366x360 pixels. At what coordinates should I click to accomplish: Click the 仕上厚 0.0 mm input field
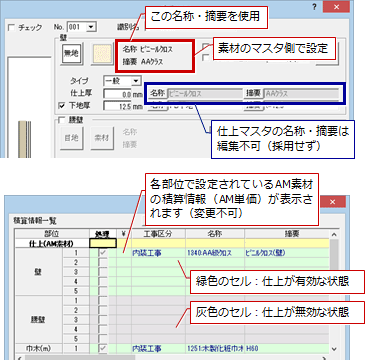click(117, 94)
